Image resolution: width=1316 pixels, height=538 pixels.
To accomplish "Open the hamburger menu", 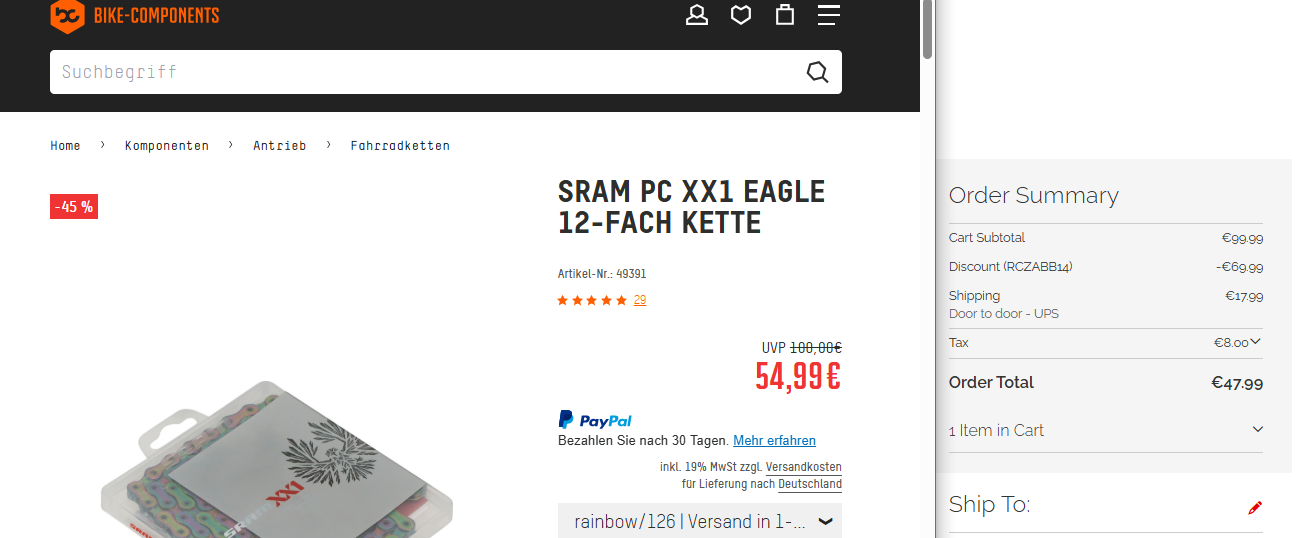I will click(x=828, y=15).
